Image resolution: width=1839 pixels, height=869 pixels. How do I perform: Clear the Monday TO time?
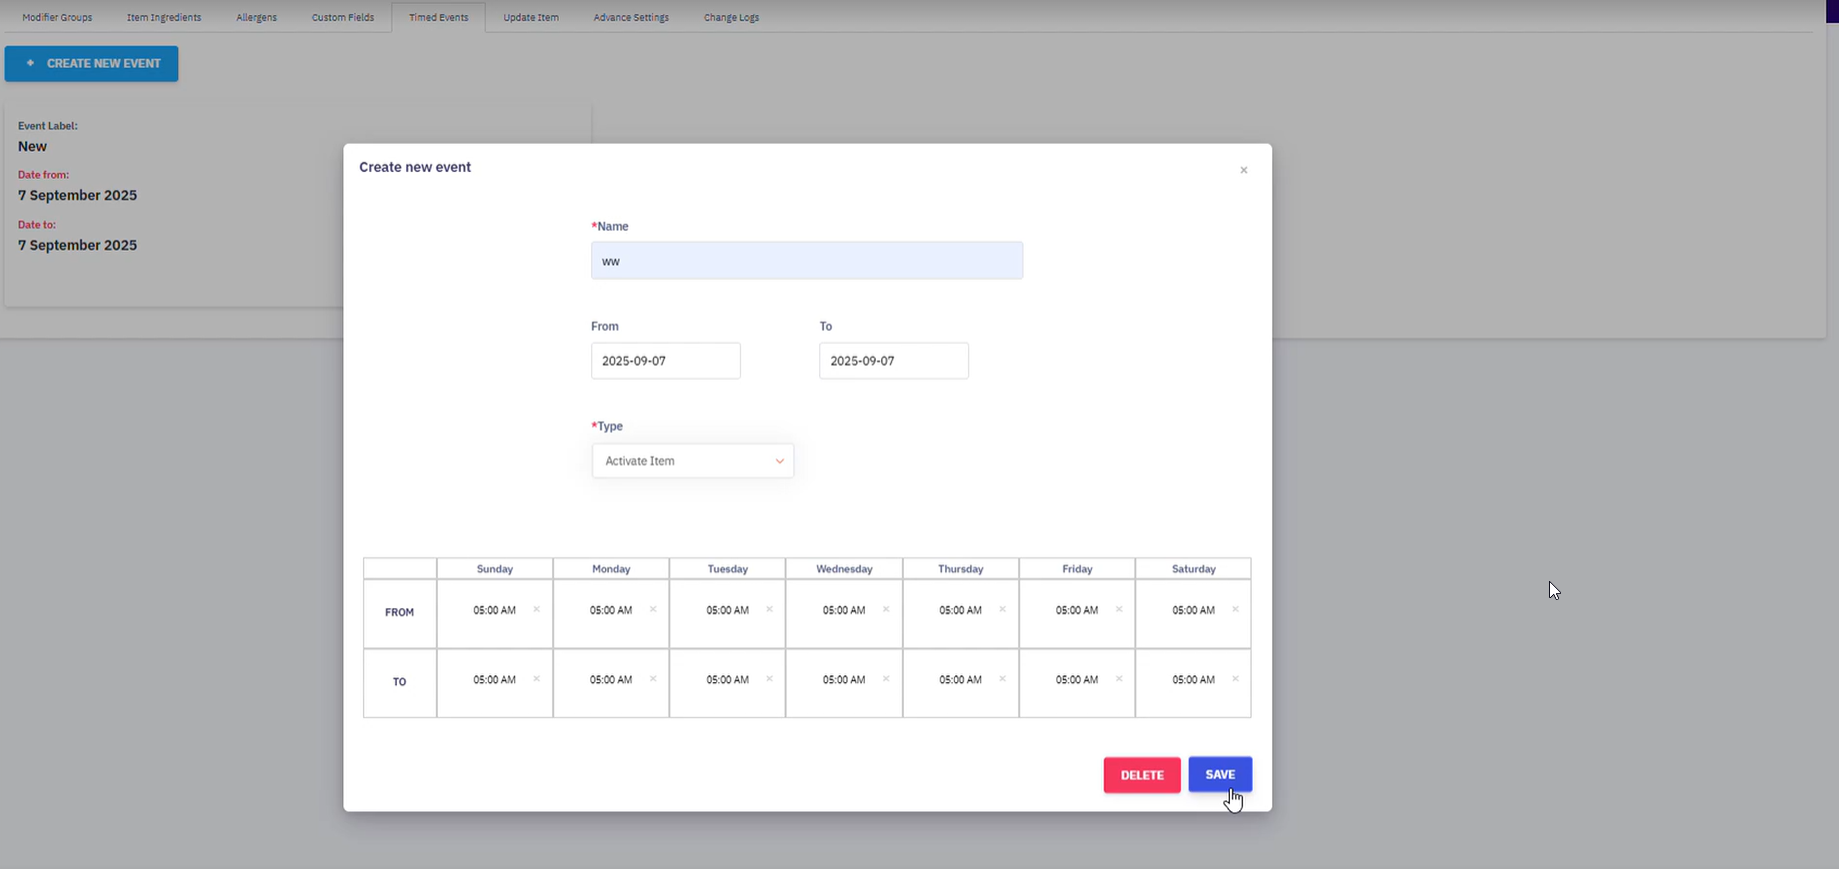[x=653, y=679]
